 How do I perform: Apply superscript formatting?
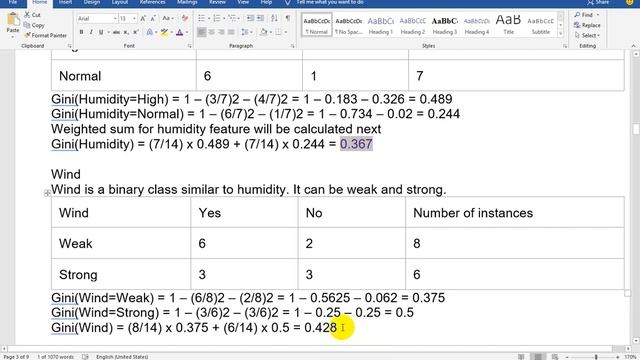coord(136,32)
